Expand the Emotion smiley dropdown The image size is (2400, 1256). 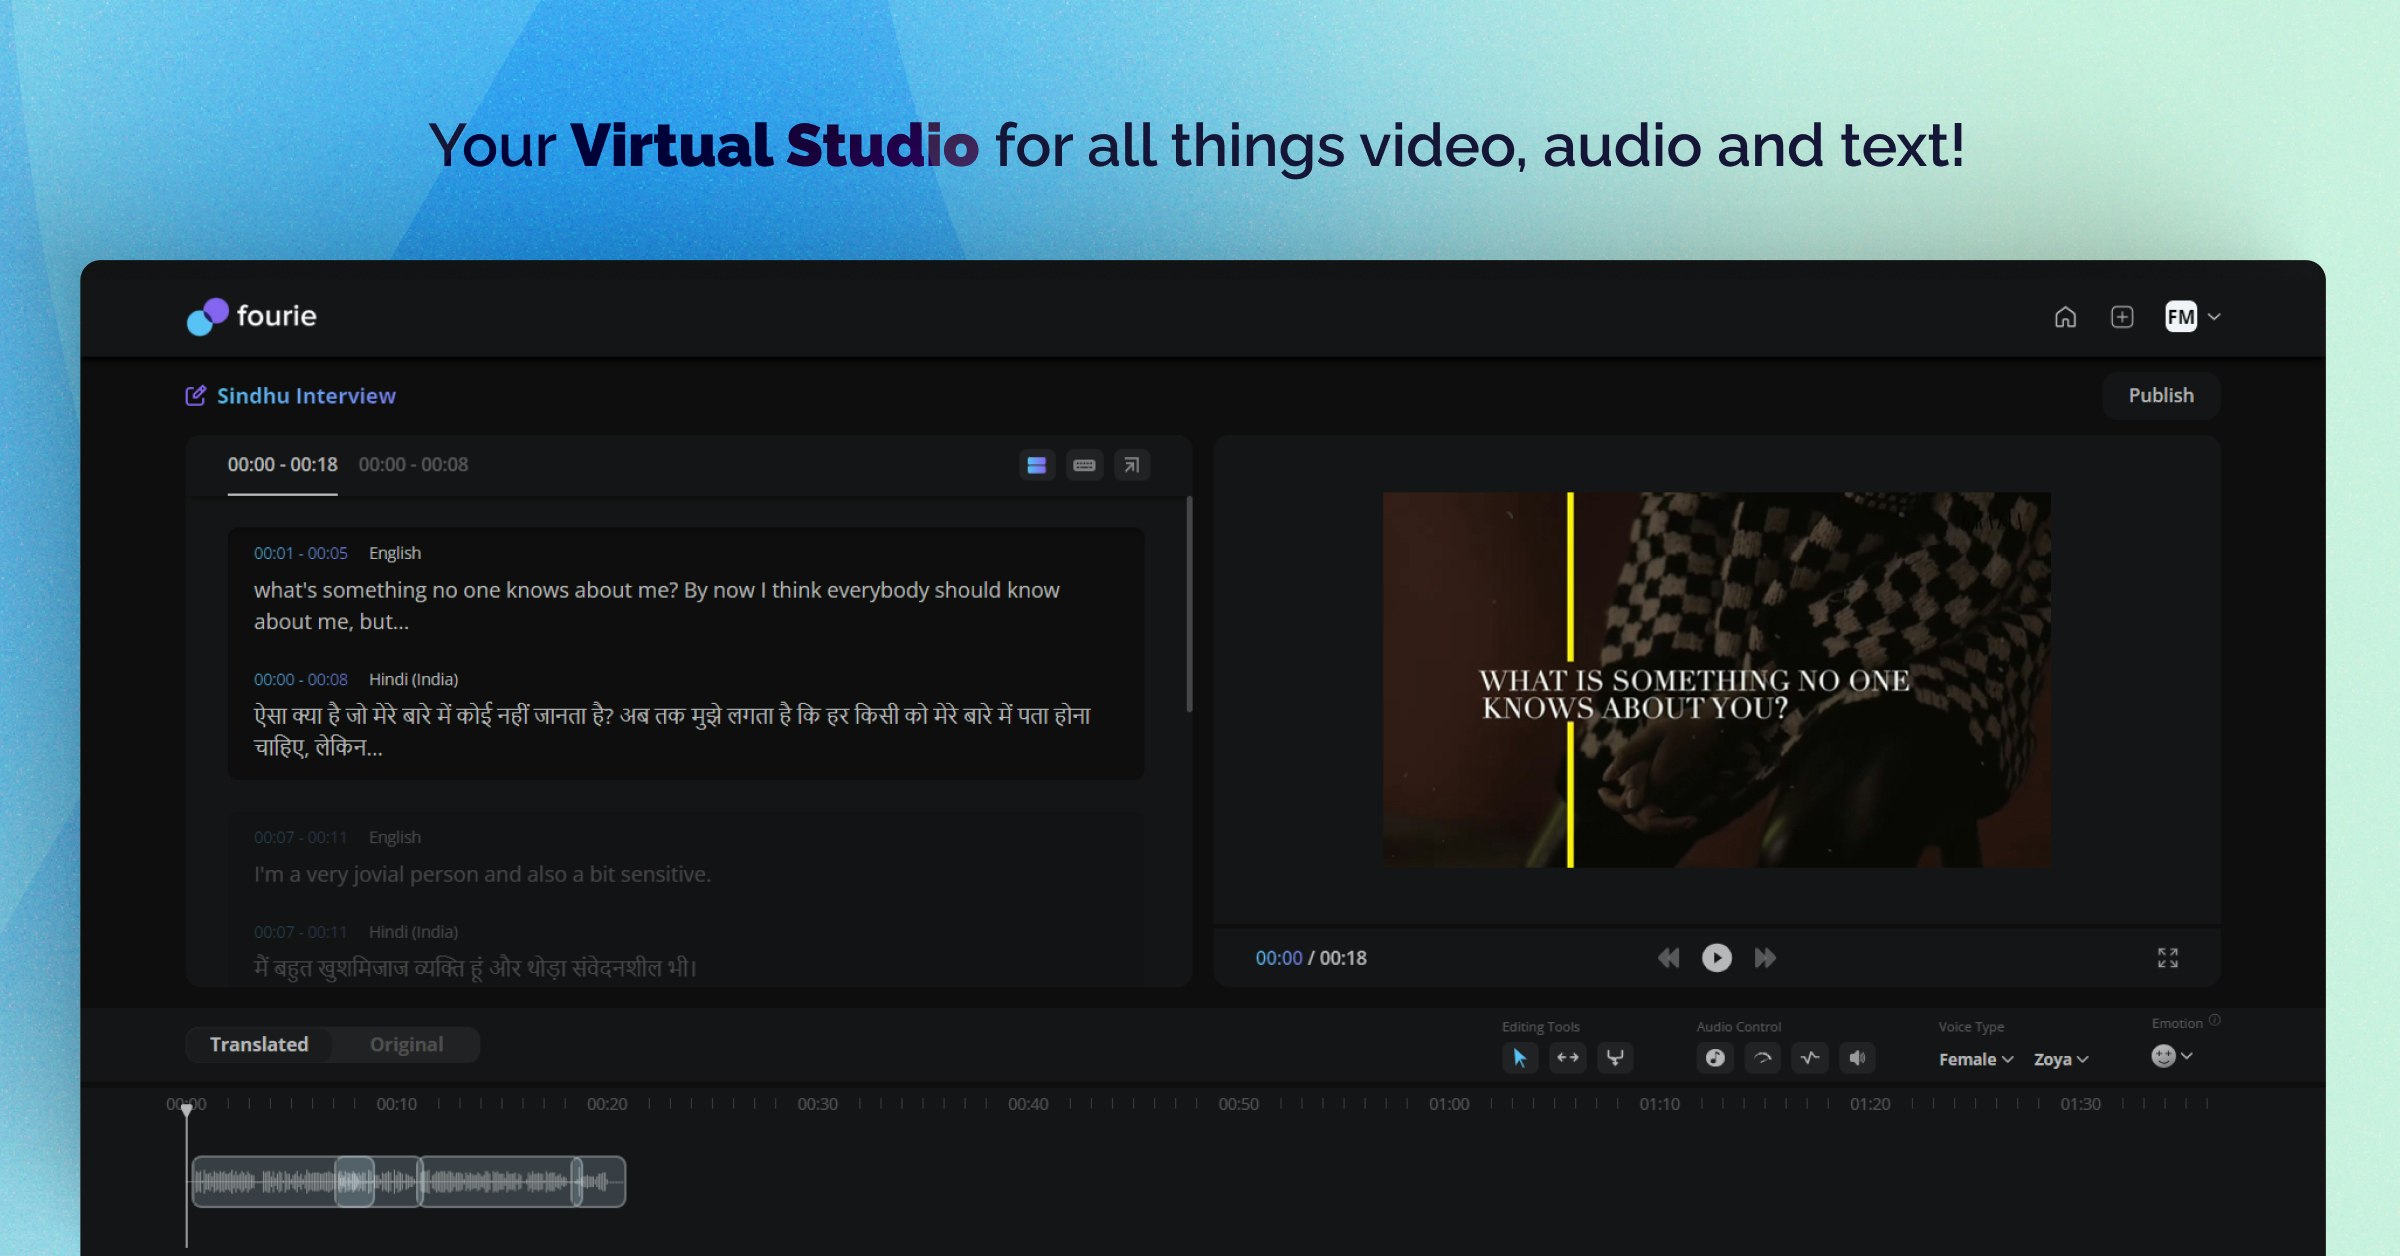[2172, 1056]
